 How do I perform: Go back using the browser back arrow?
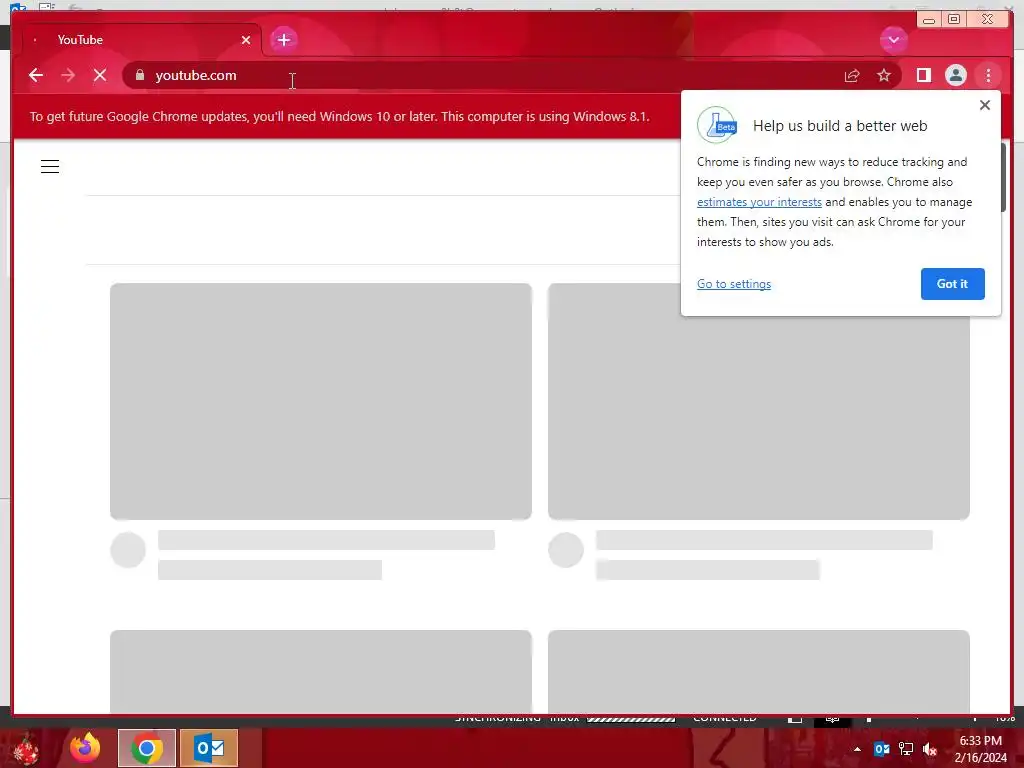36,75
